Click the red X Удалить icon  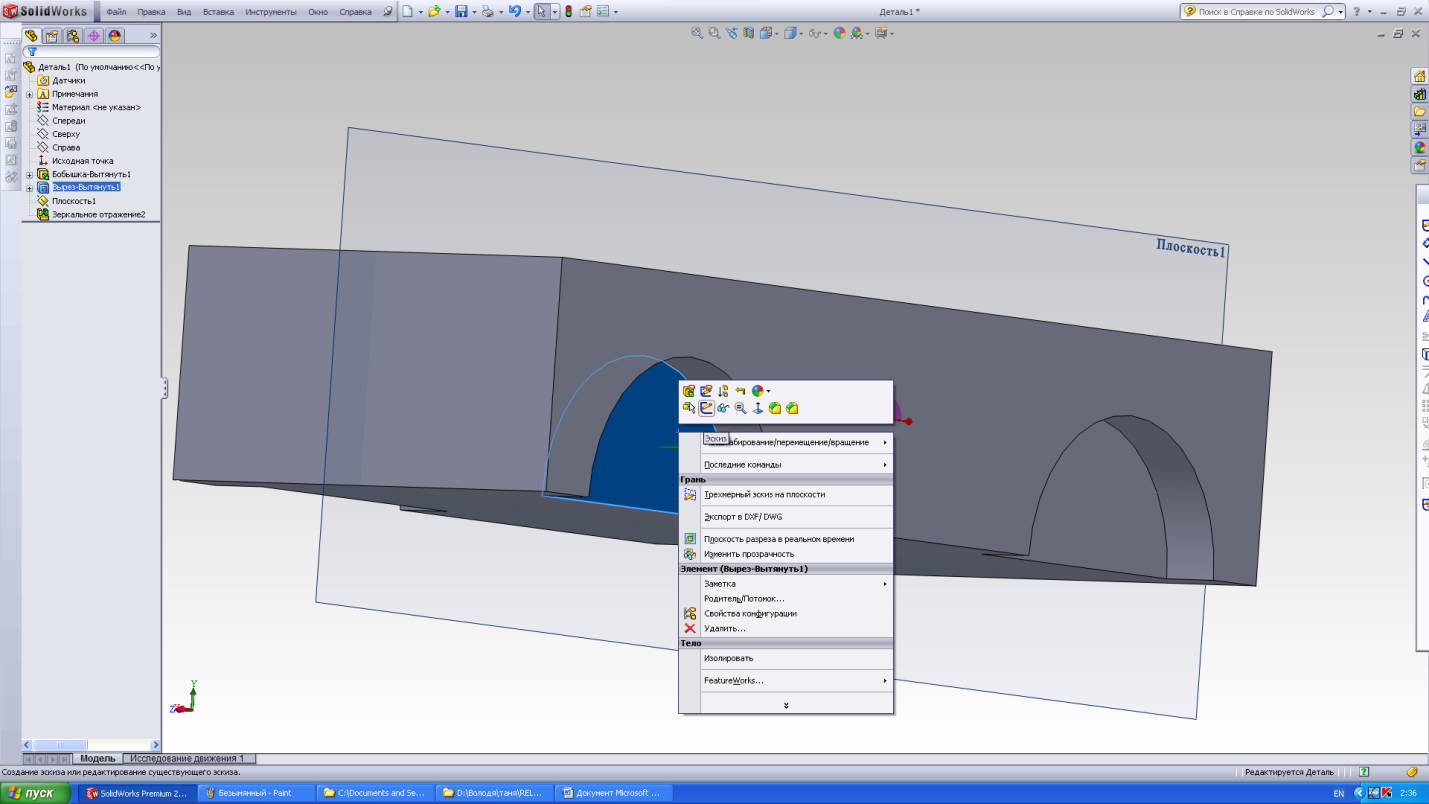(x=689, y=629)
